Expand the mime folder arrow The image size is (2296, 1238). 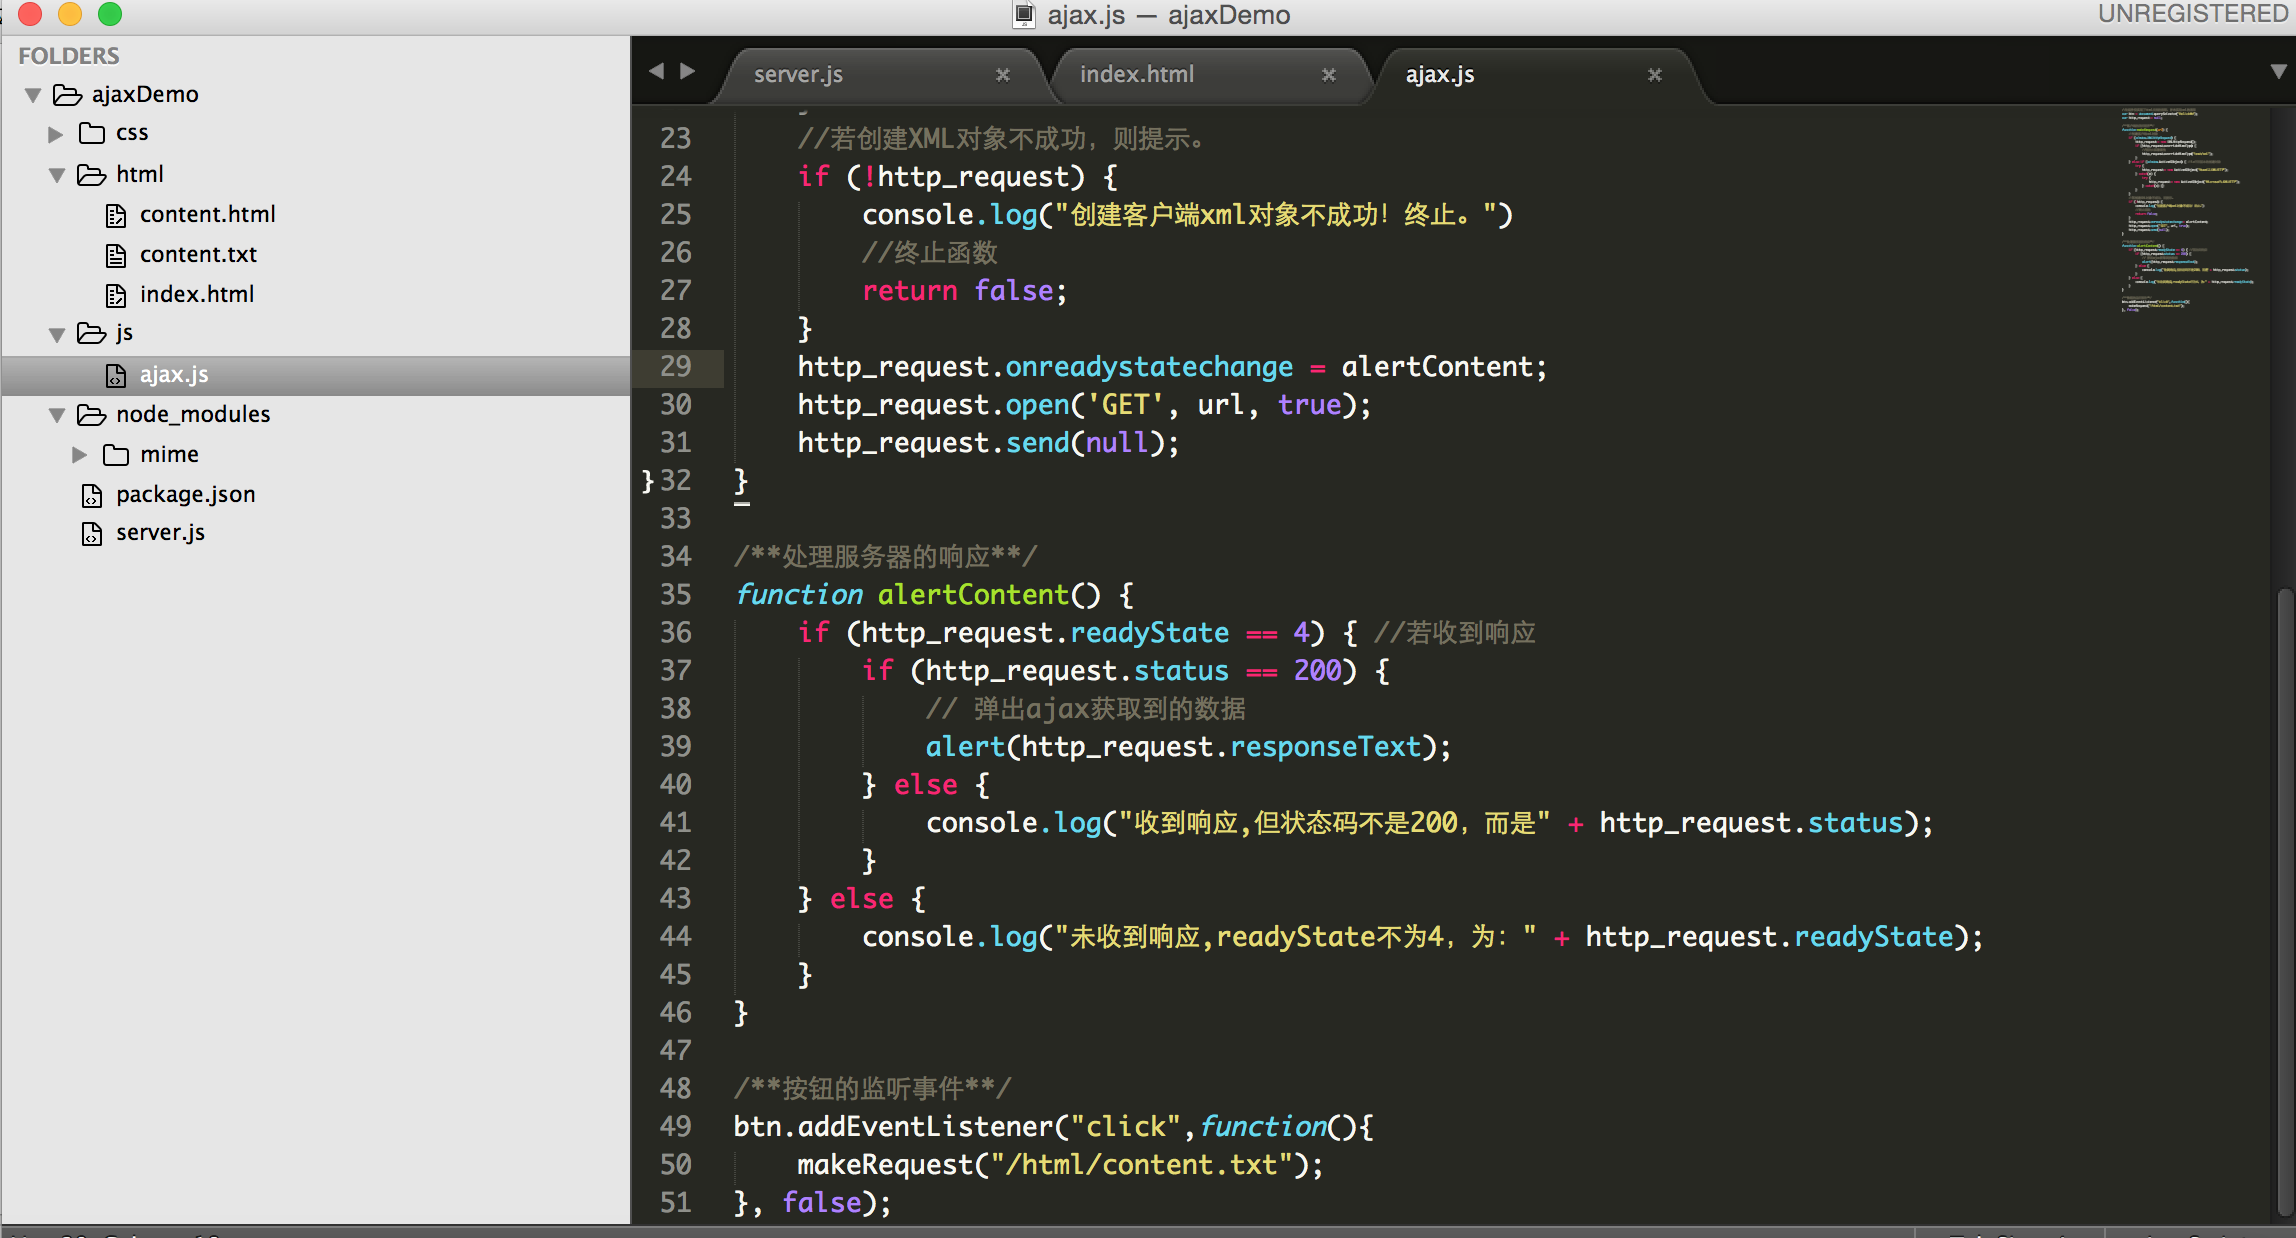pyautogui.click(x=80, y=455)
